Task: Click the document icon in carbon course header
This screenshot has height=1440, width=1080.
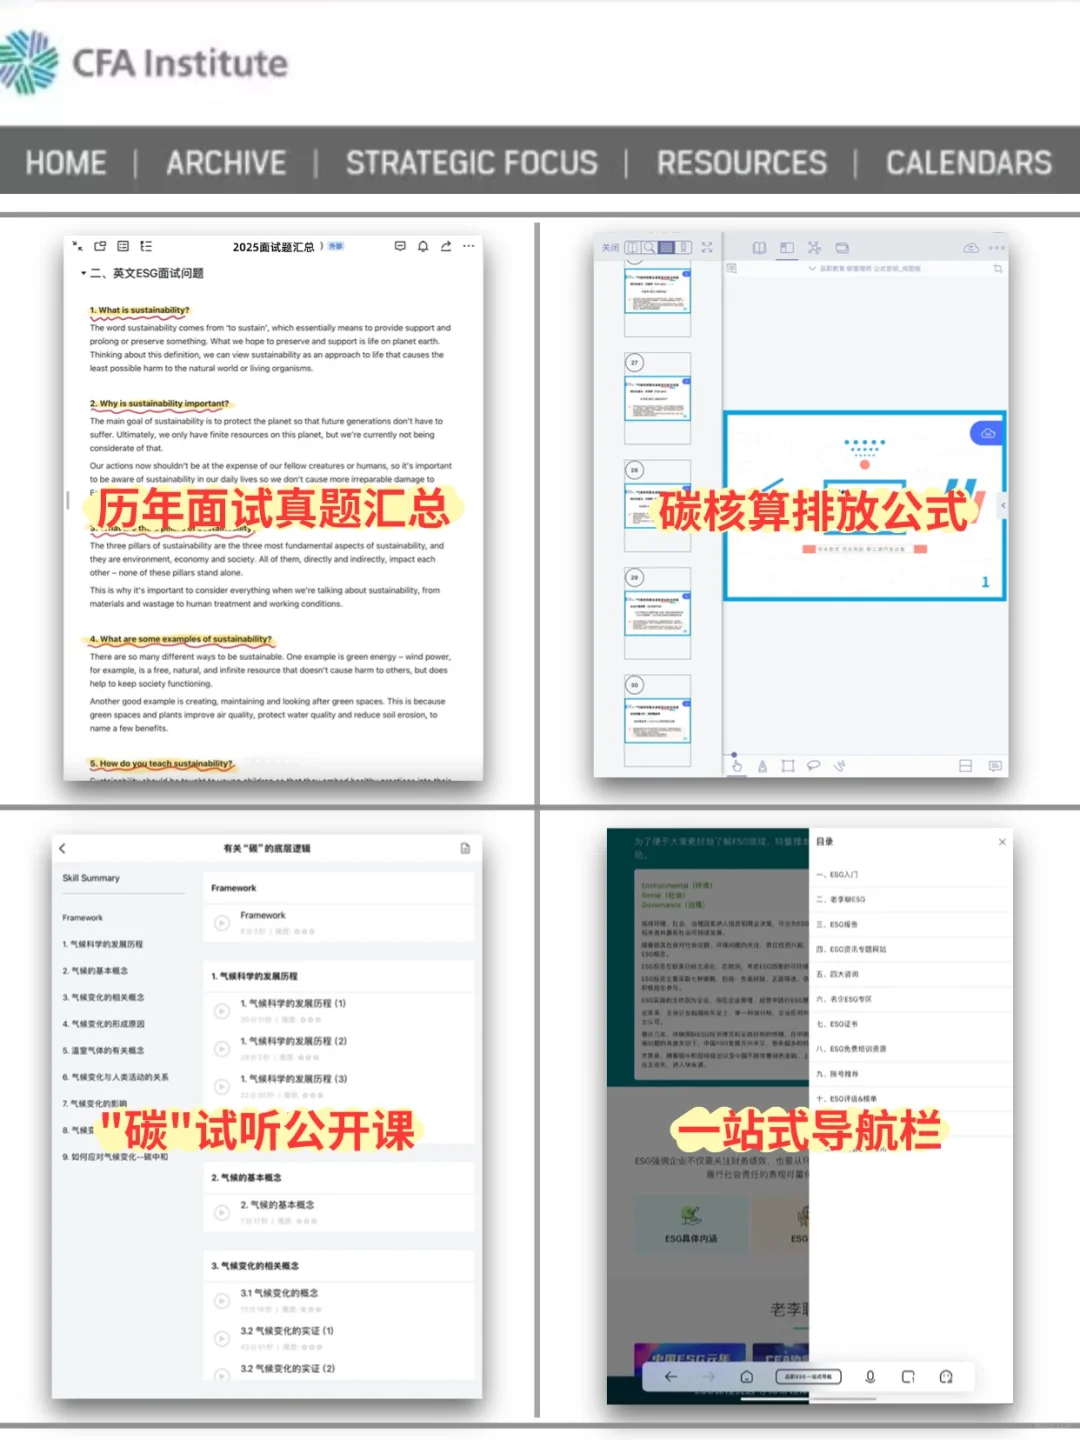Action: click(x=465, y=848)
